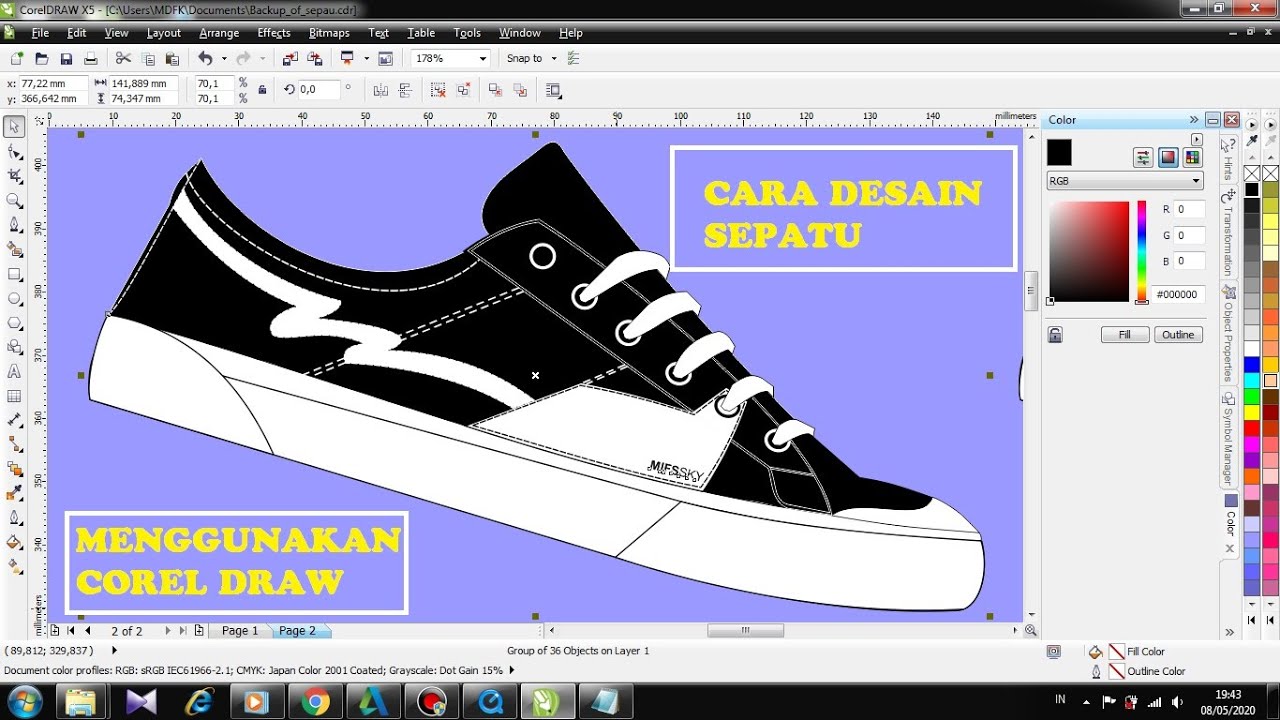Click the Export icon
Screen dimensions: 1280x720
pyautogui.click(x=313, y=59)
